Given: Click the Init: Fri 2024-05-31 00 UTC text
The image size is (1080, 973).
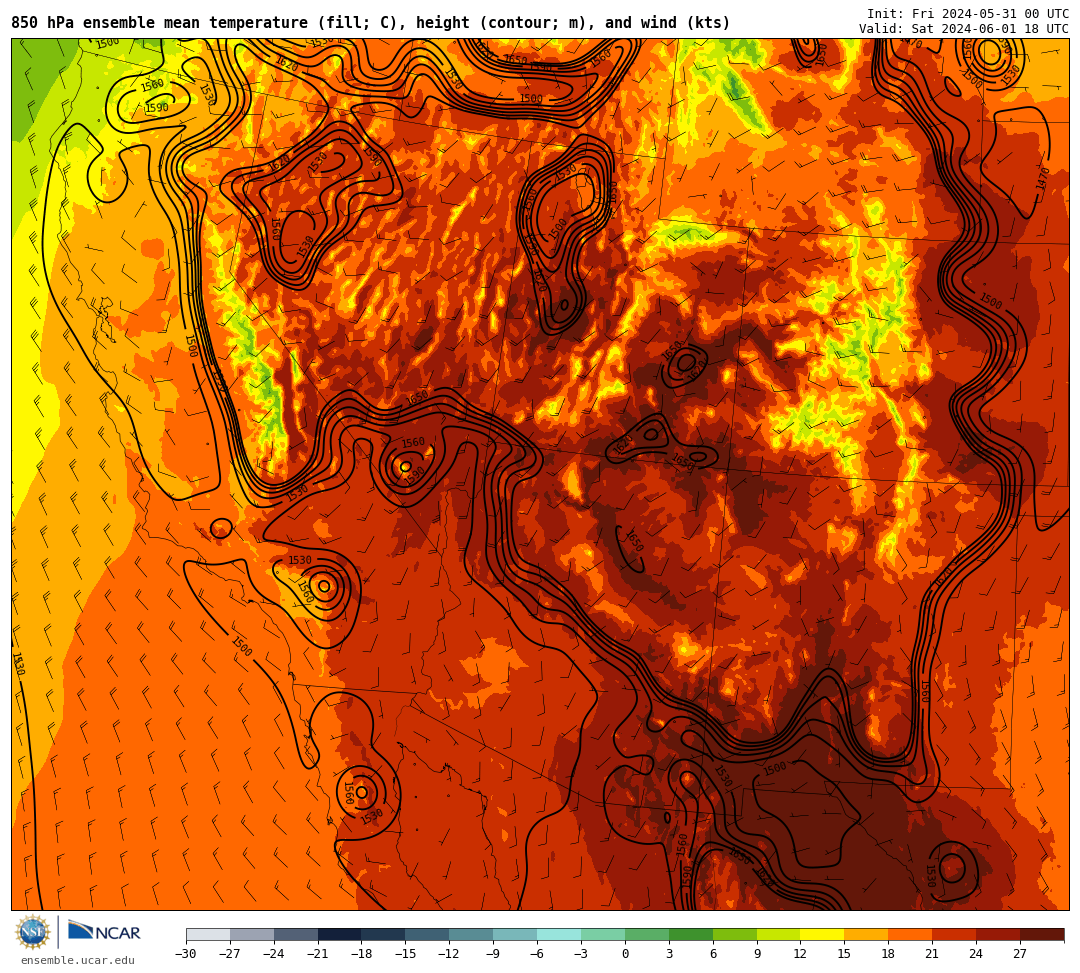Looking at the screenshot, I should point(968,14).
